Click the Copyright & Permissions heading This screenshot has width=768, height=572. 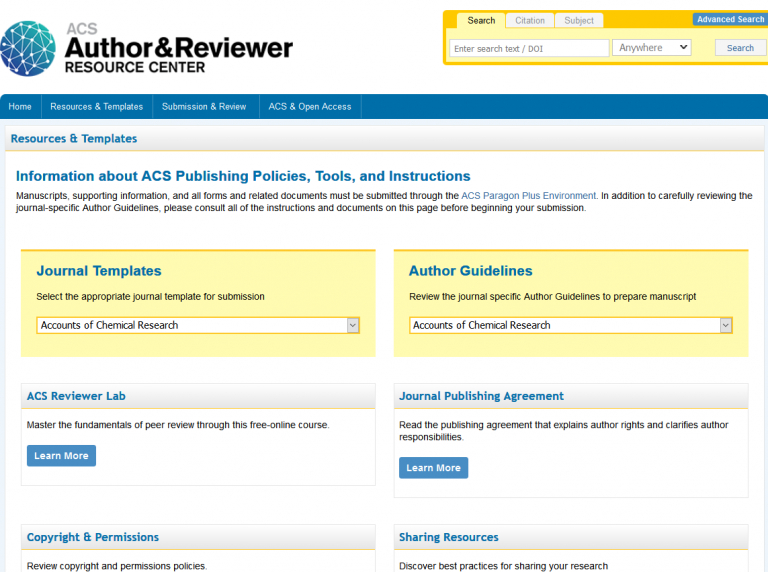point(93,537)
